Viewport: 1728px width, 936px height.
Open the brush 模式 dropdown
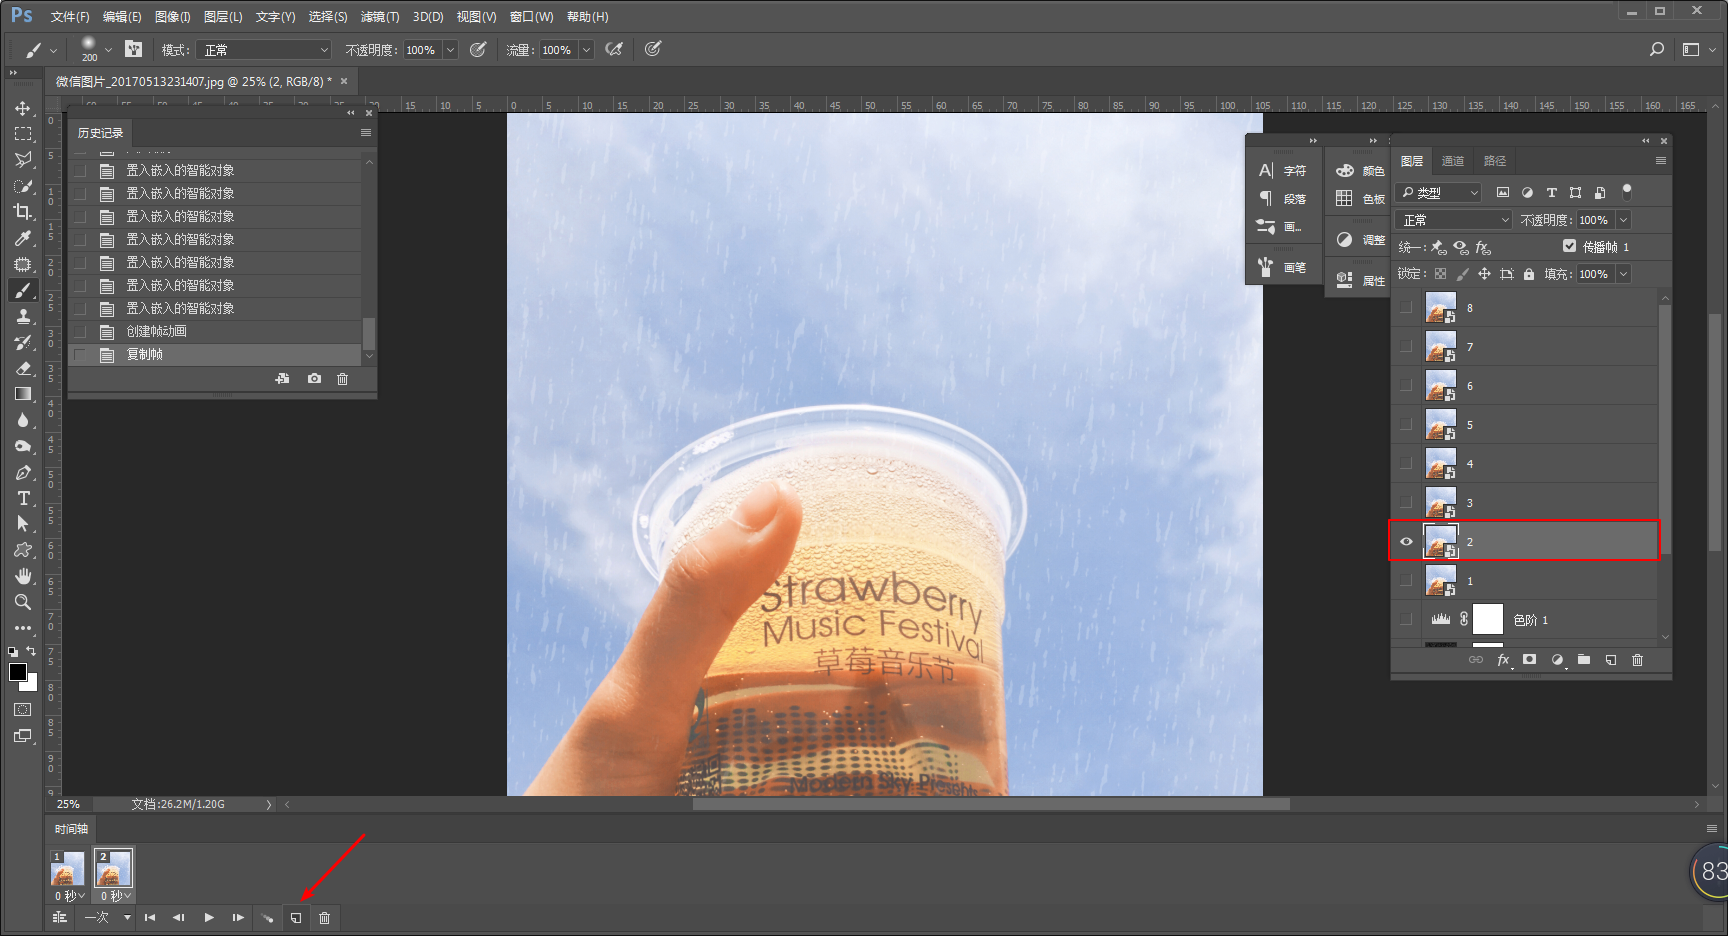[264, 50]
